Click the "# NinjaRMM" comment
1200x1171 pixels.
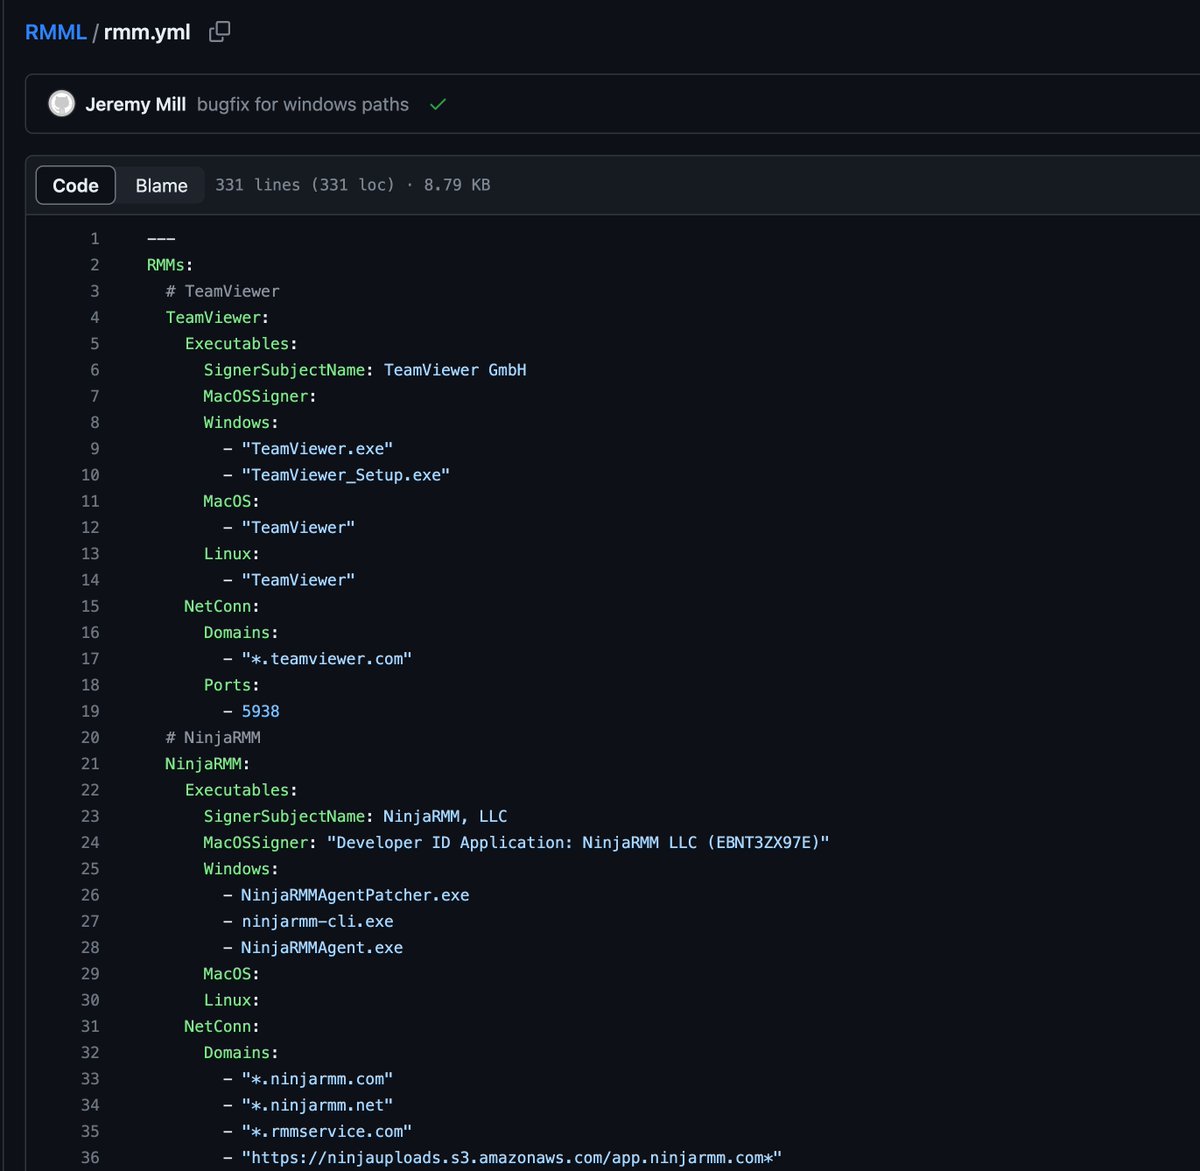pos(213,737)
